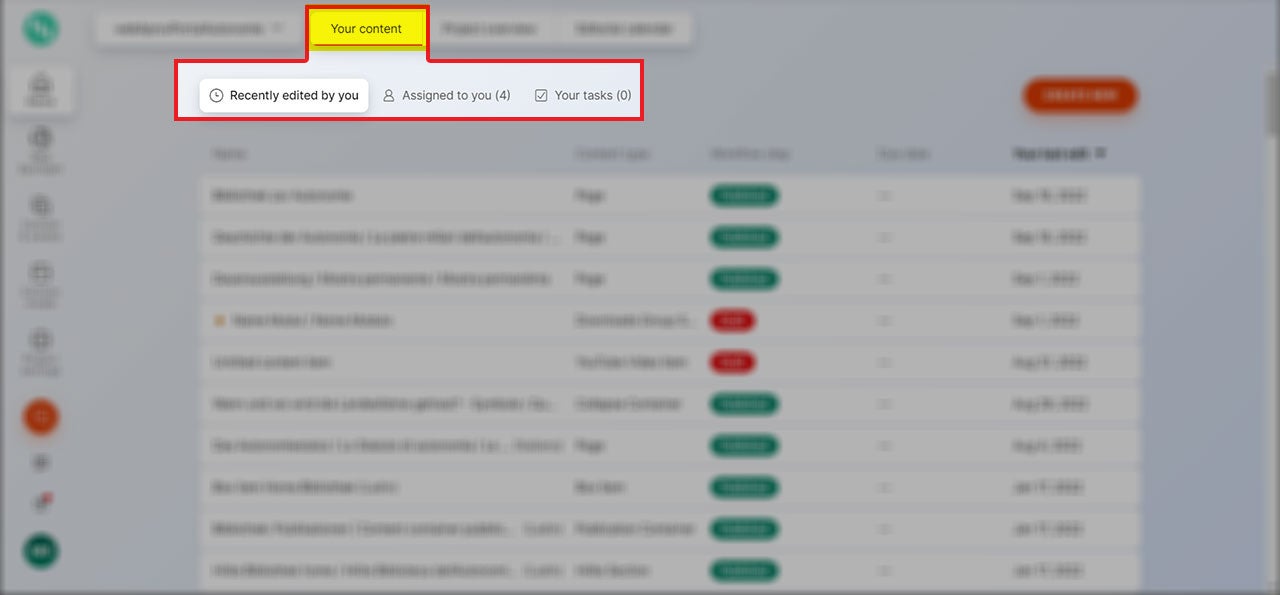Click the clock icon beside Recently edited
This screenshot has width=1280, height=595.
(216, 96)
